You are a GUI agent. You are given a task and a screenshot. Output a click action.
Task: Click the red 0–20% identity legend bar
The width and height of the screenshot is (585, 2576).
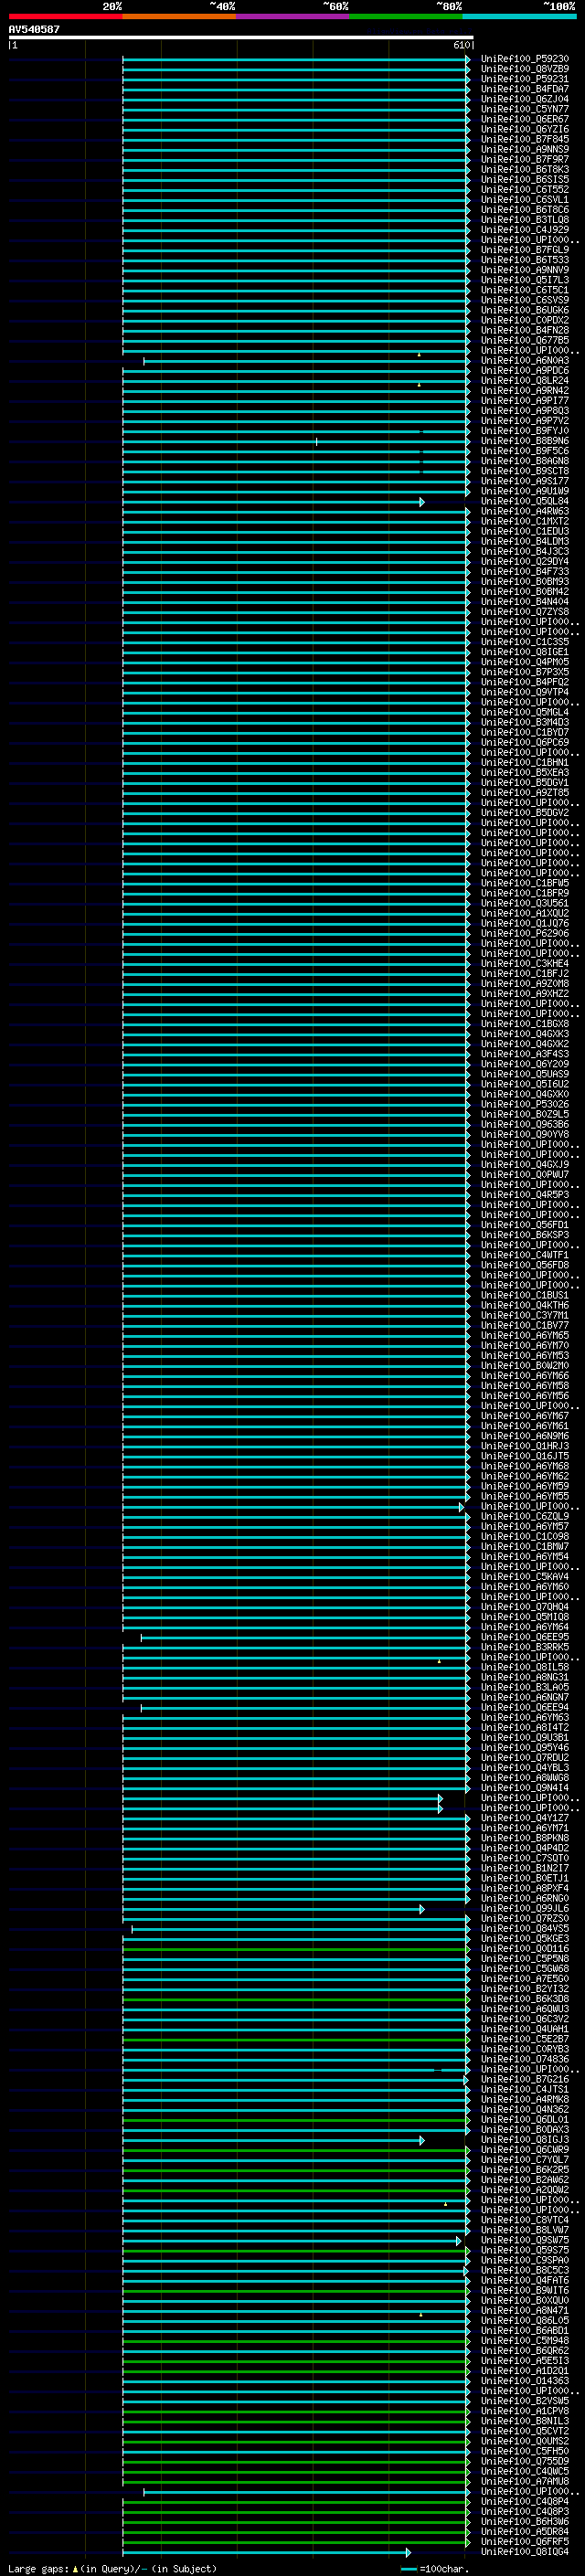[x=66, y=16]
